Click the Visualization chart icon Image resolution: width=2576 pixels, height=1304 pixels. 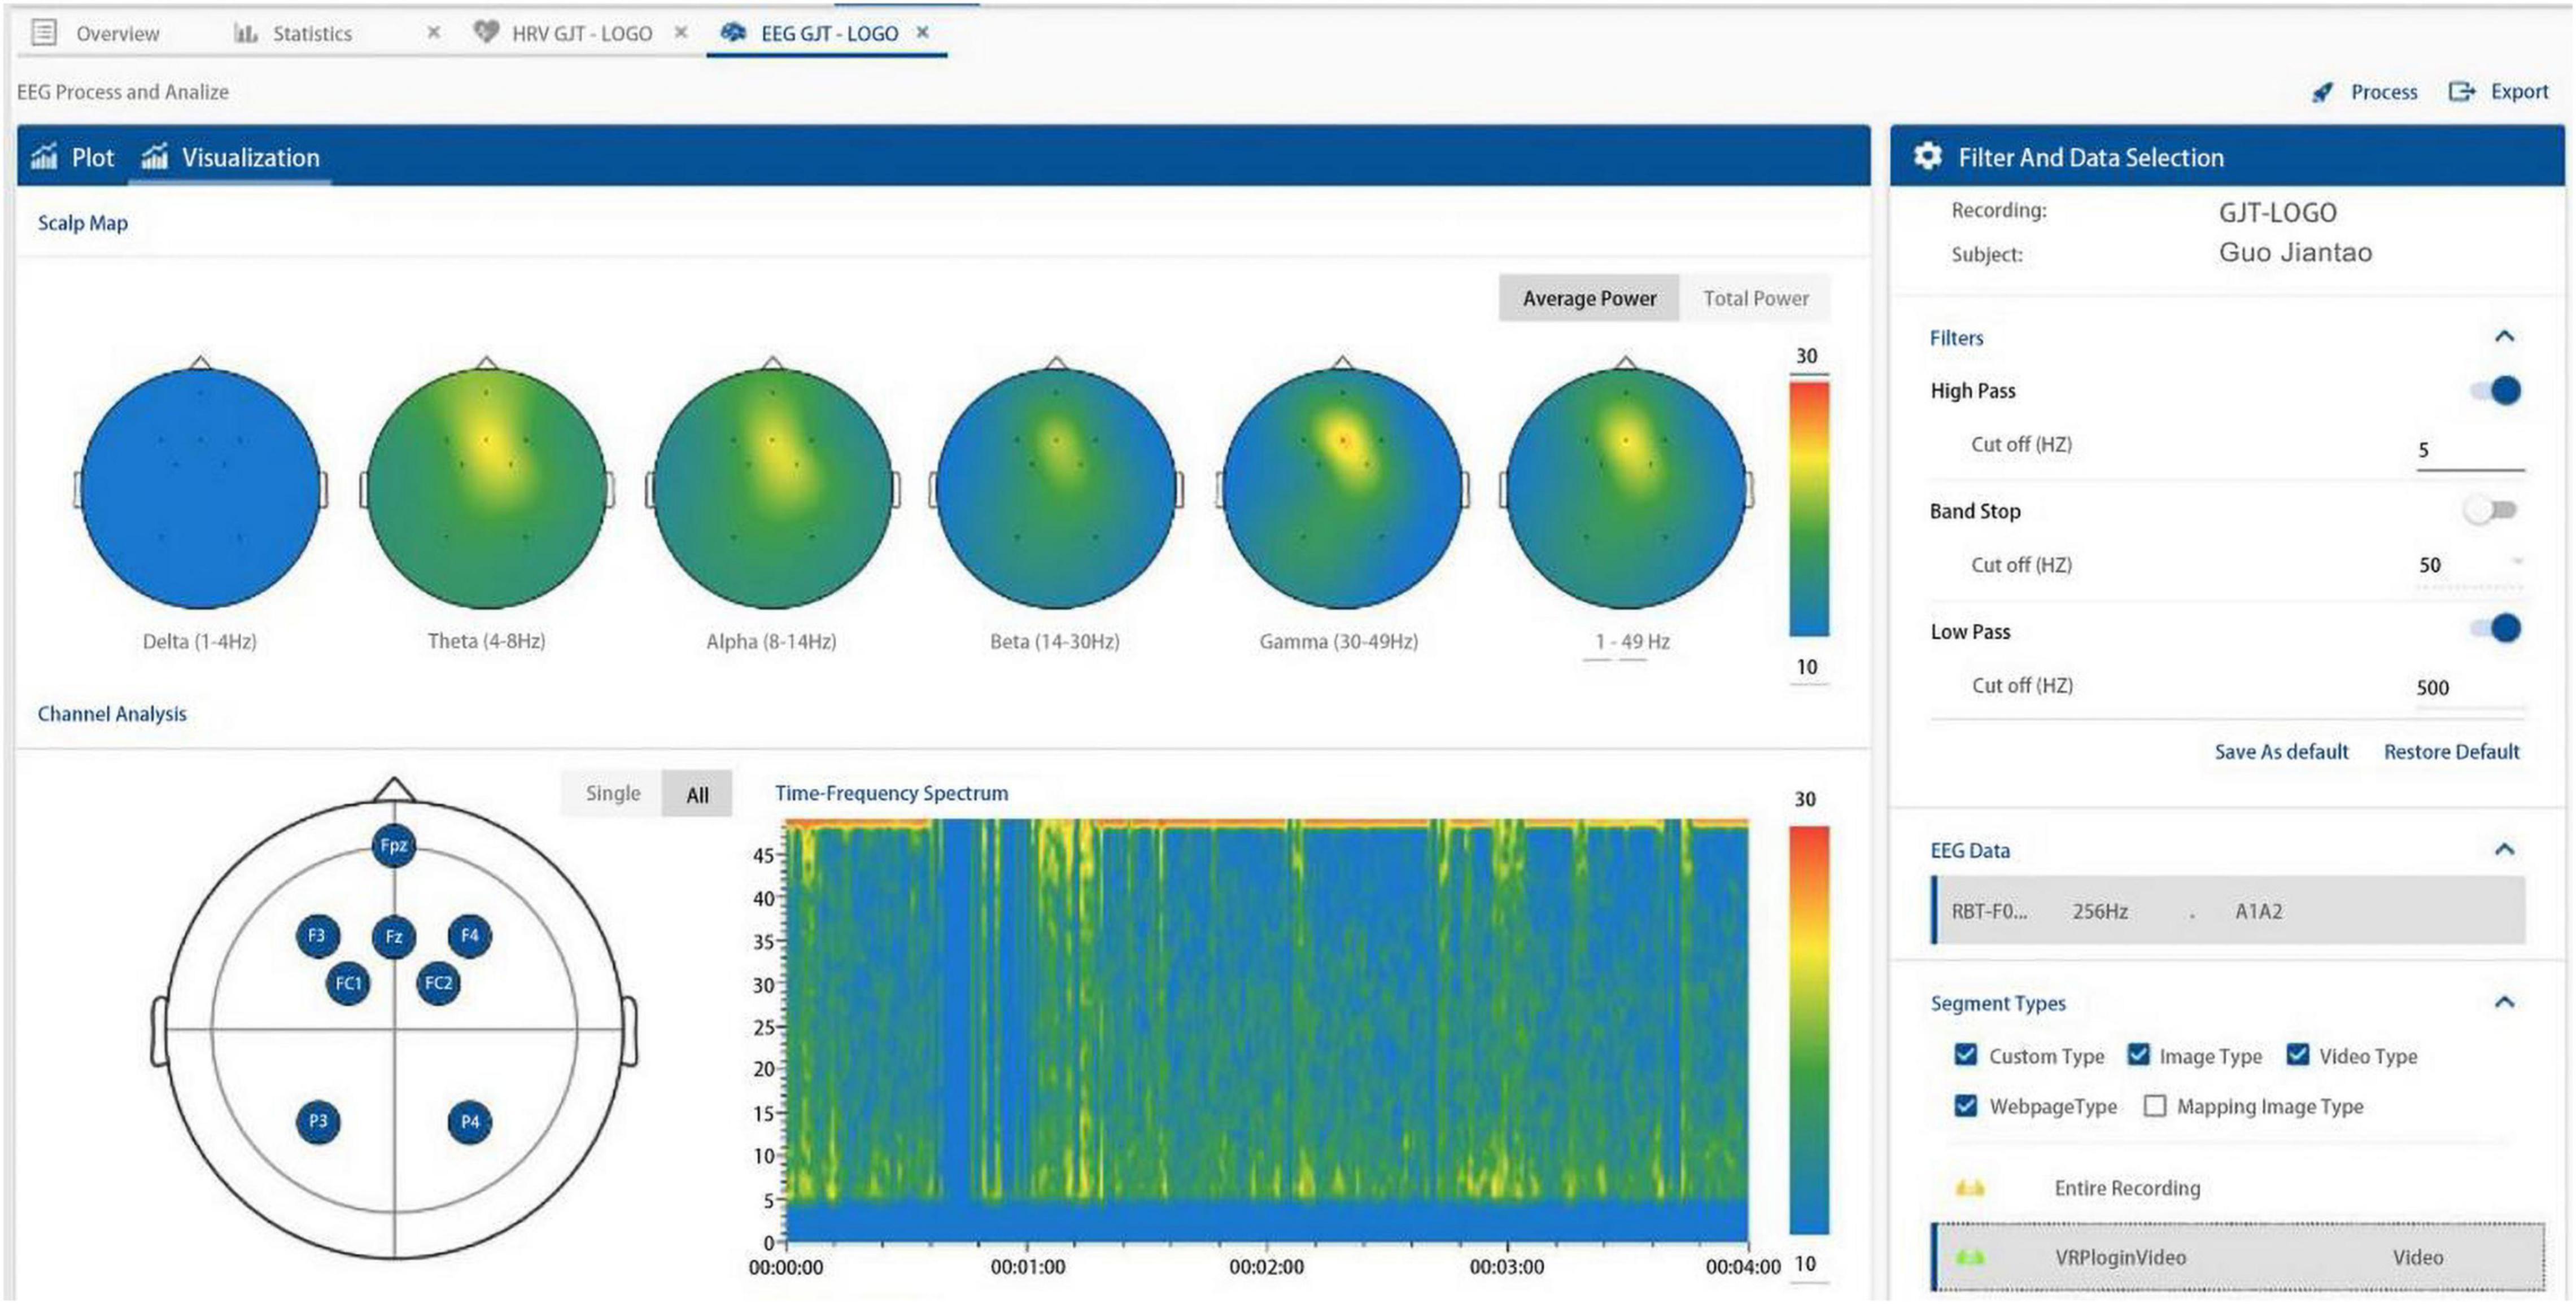click(154, 157)
